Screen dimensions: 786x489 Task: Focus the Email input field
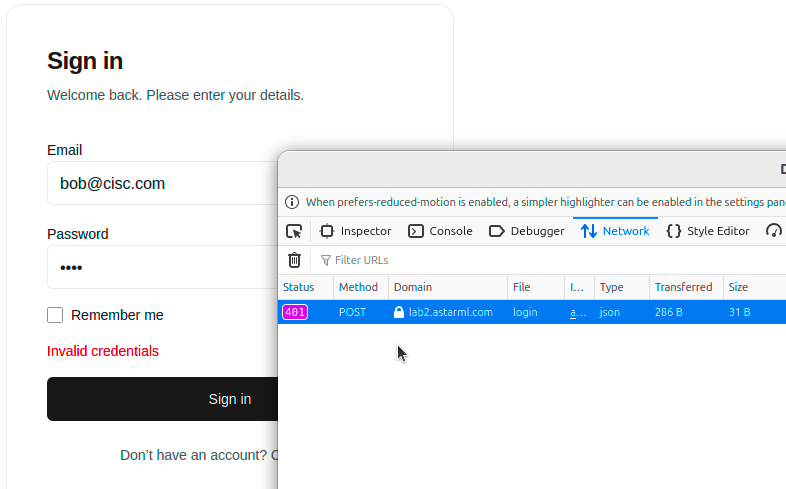click(162, 183)
